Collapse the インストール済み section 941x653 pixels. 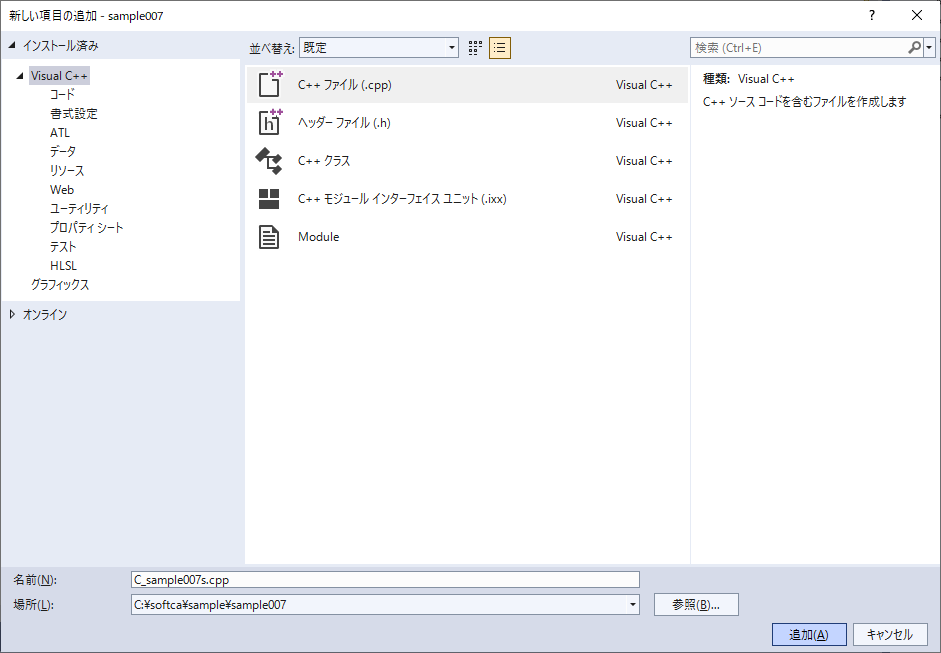[13, 46]
